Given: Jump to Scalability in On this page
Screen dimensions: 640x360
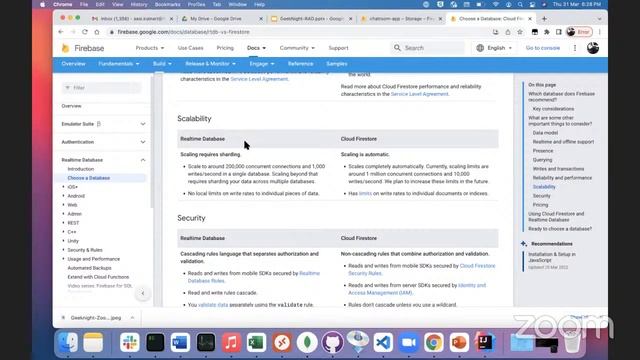Looking at the screenshot, I should tap(544, 187).
